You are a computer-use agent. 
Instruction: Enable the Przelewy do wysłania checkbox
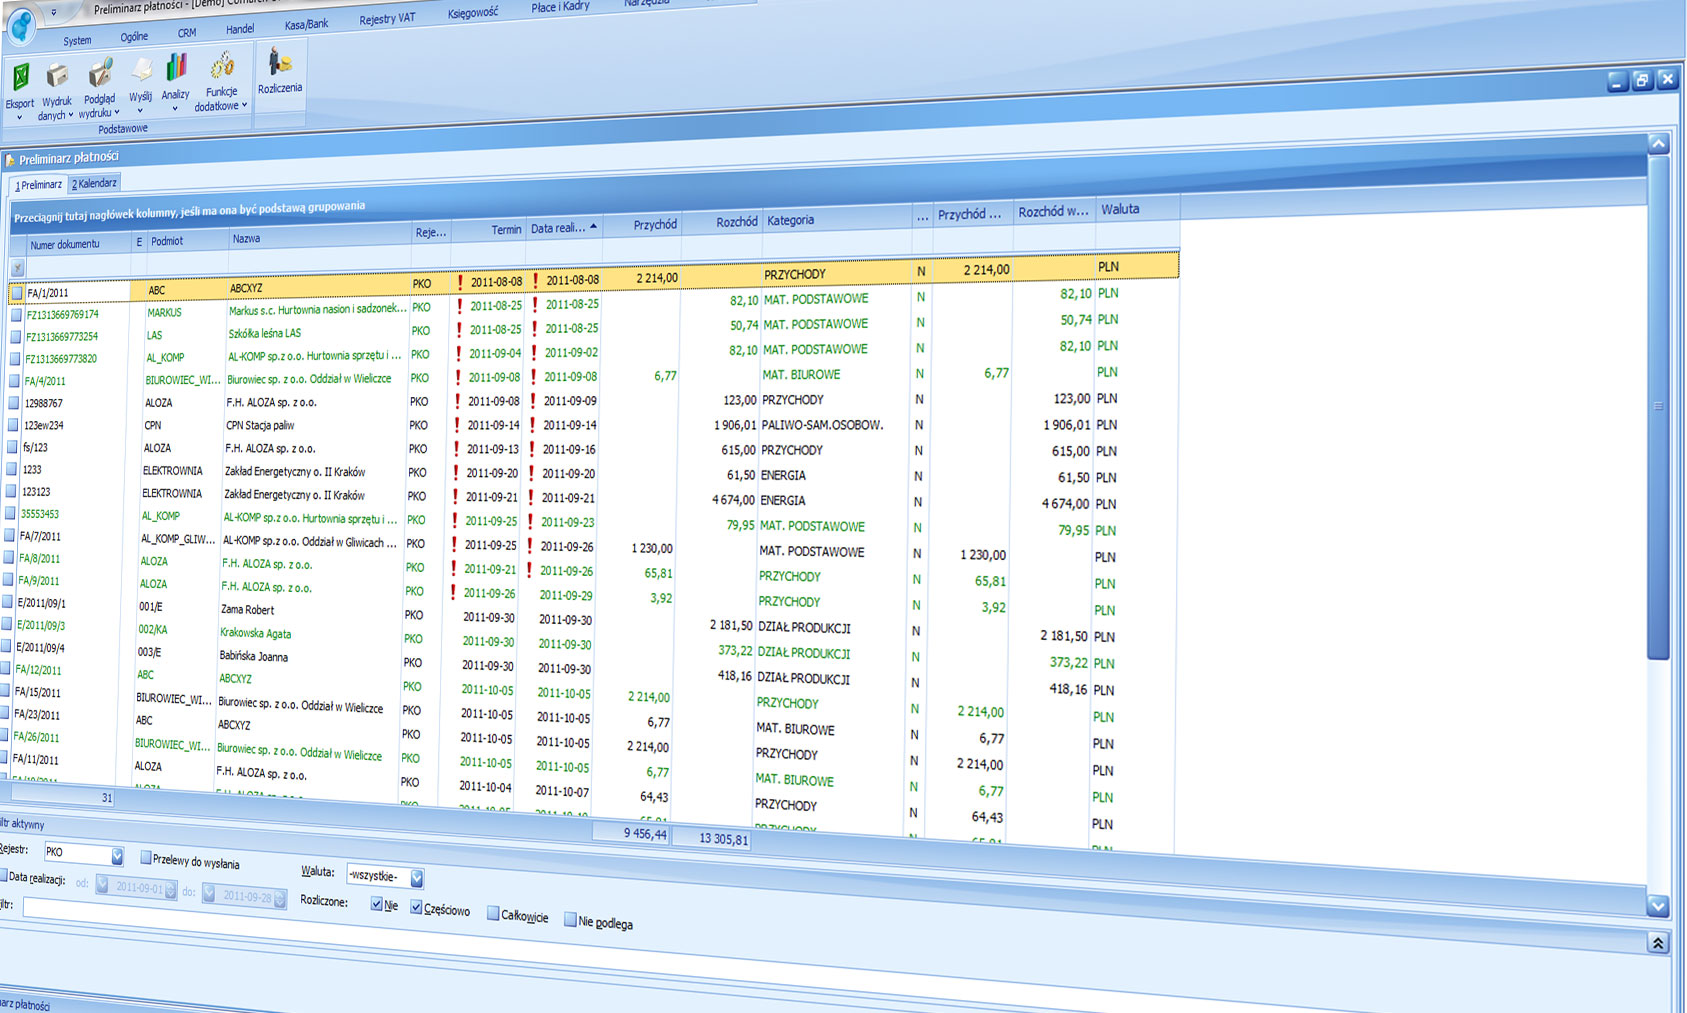coord(146,858)
